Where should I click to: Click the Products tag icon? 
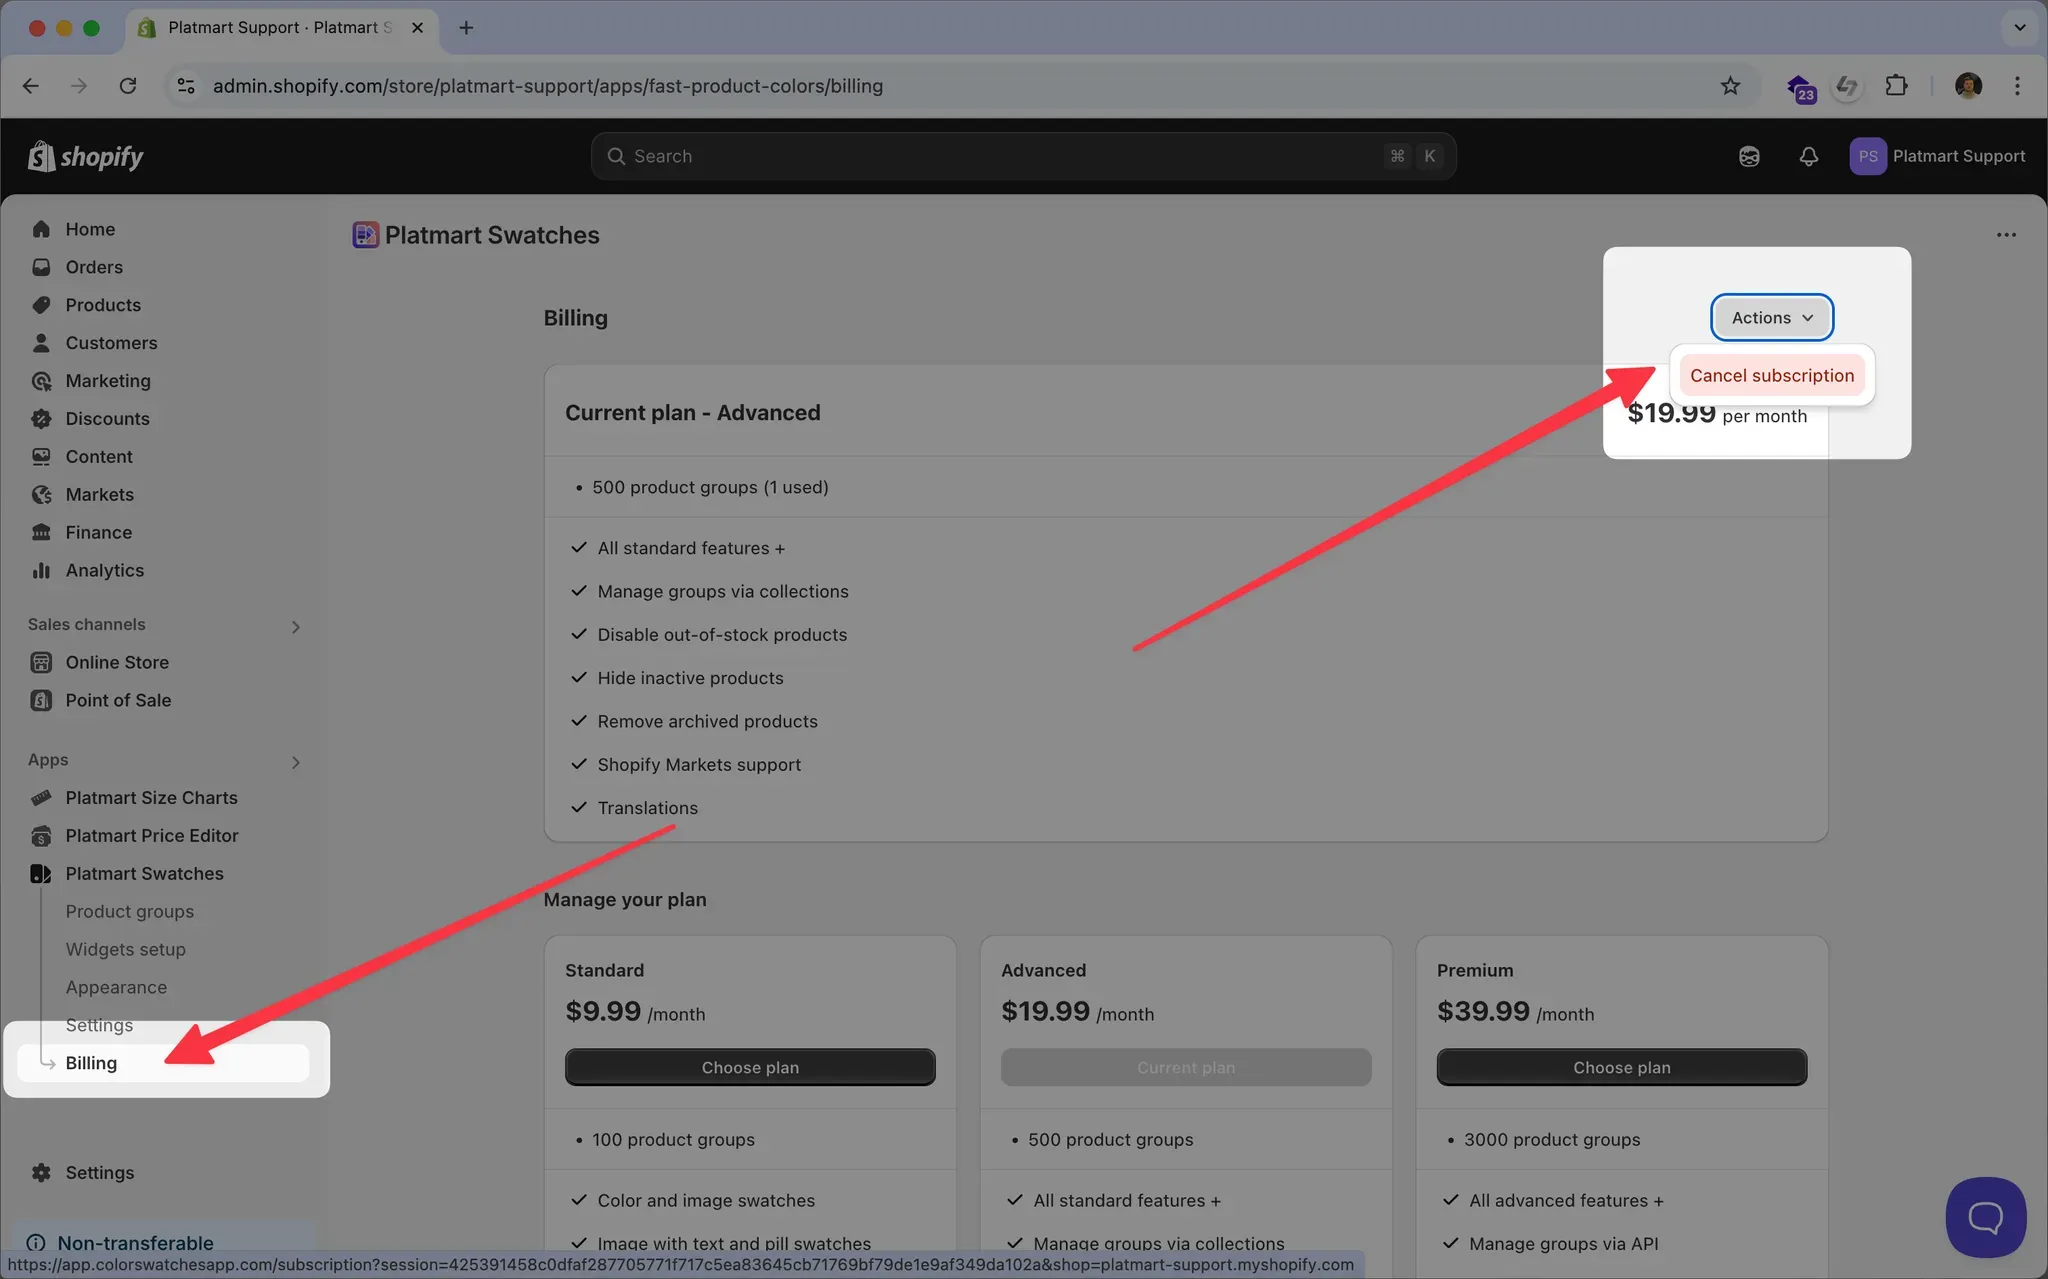tap(41, 305)
